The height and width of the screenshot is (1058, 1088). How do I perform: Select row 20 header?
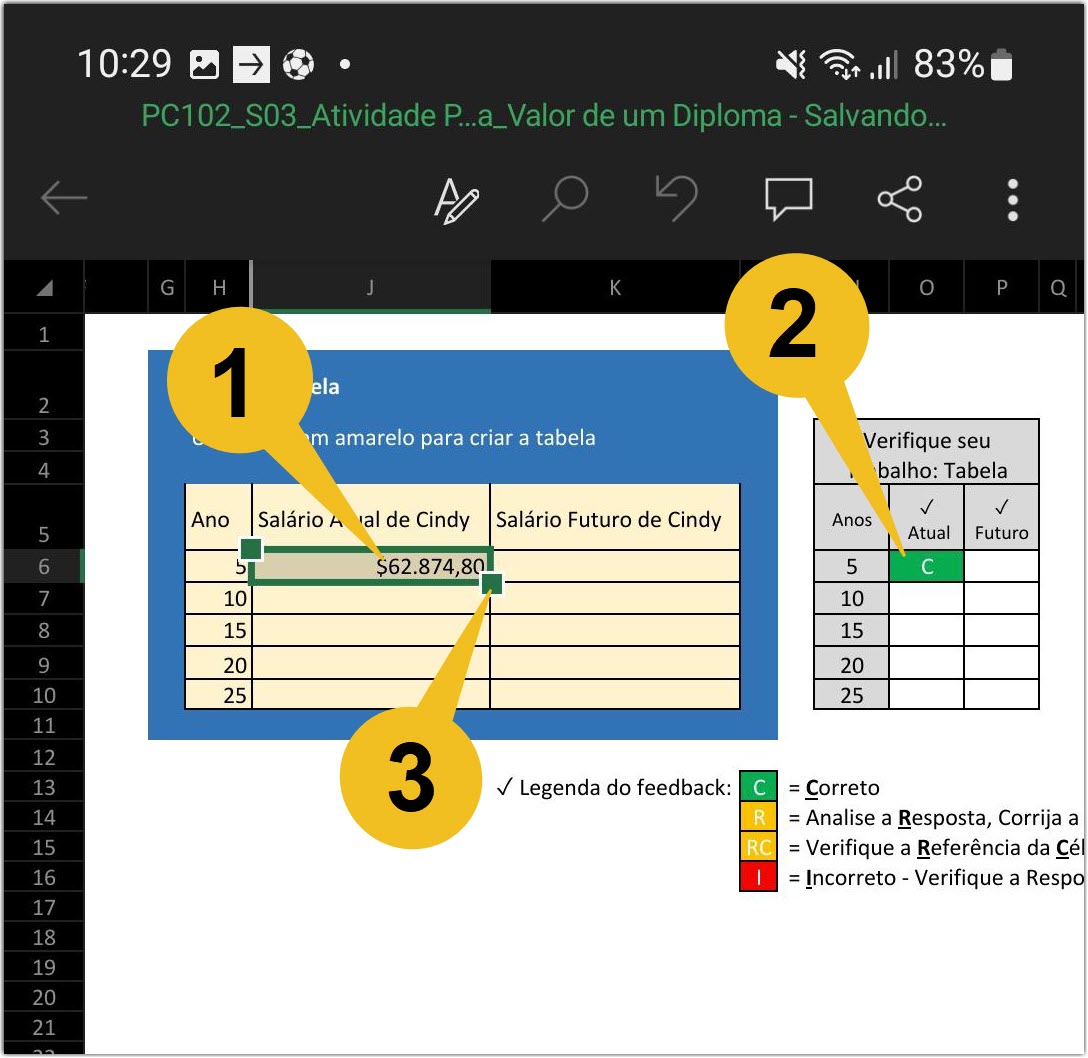(x=44, y=997)
